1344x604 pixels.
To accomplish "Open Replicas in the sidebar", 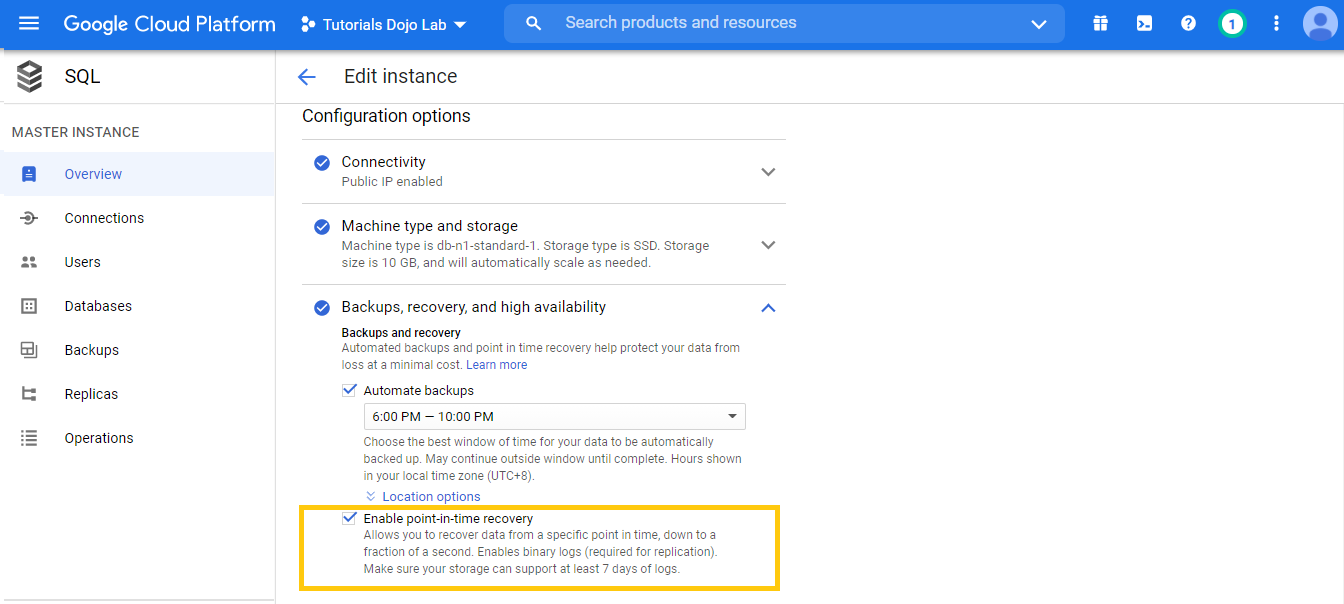I will click(x=91, y=394).
